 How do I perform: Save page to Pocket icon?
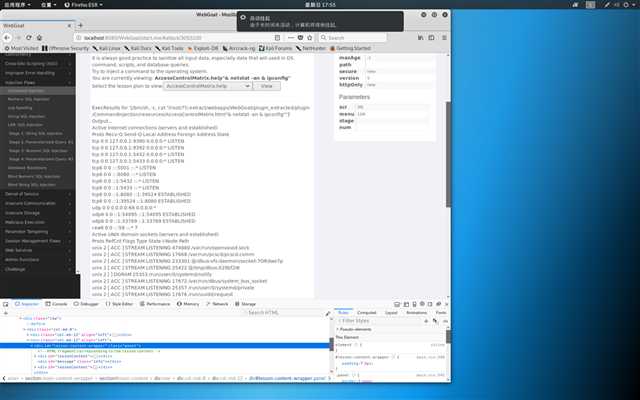tap(300, 38)
